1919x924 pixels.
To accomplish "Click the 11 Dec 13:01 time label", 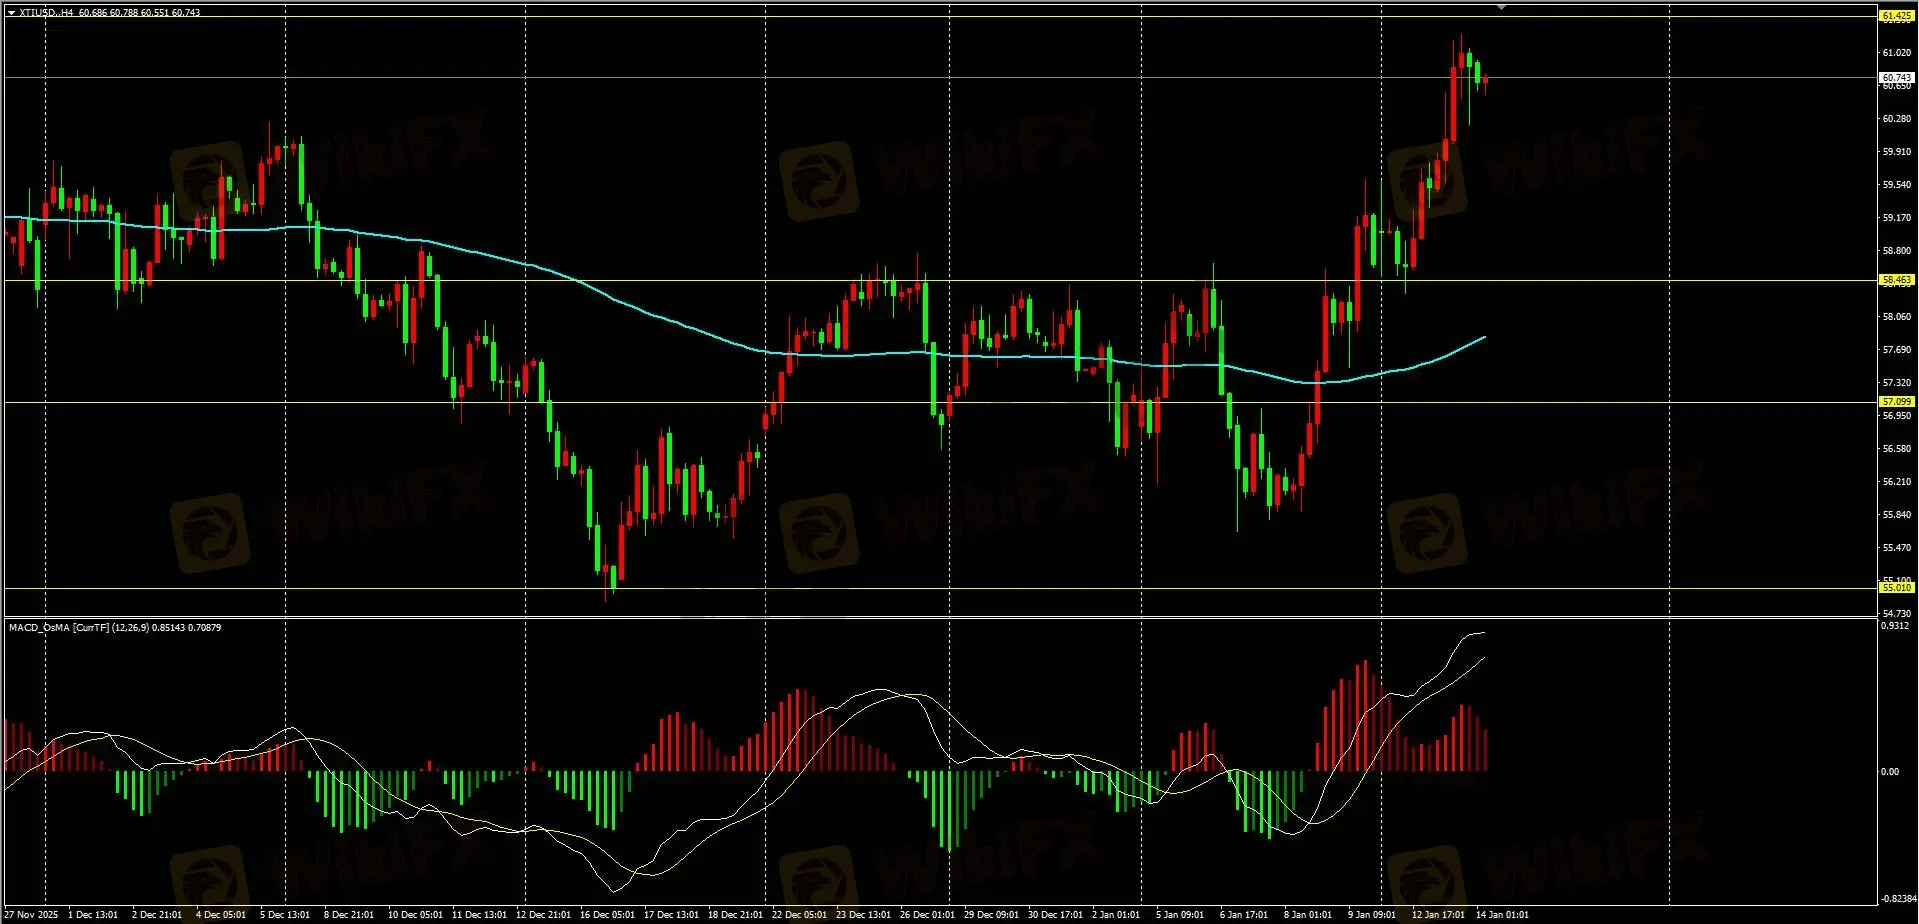I will point(479,915).
